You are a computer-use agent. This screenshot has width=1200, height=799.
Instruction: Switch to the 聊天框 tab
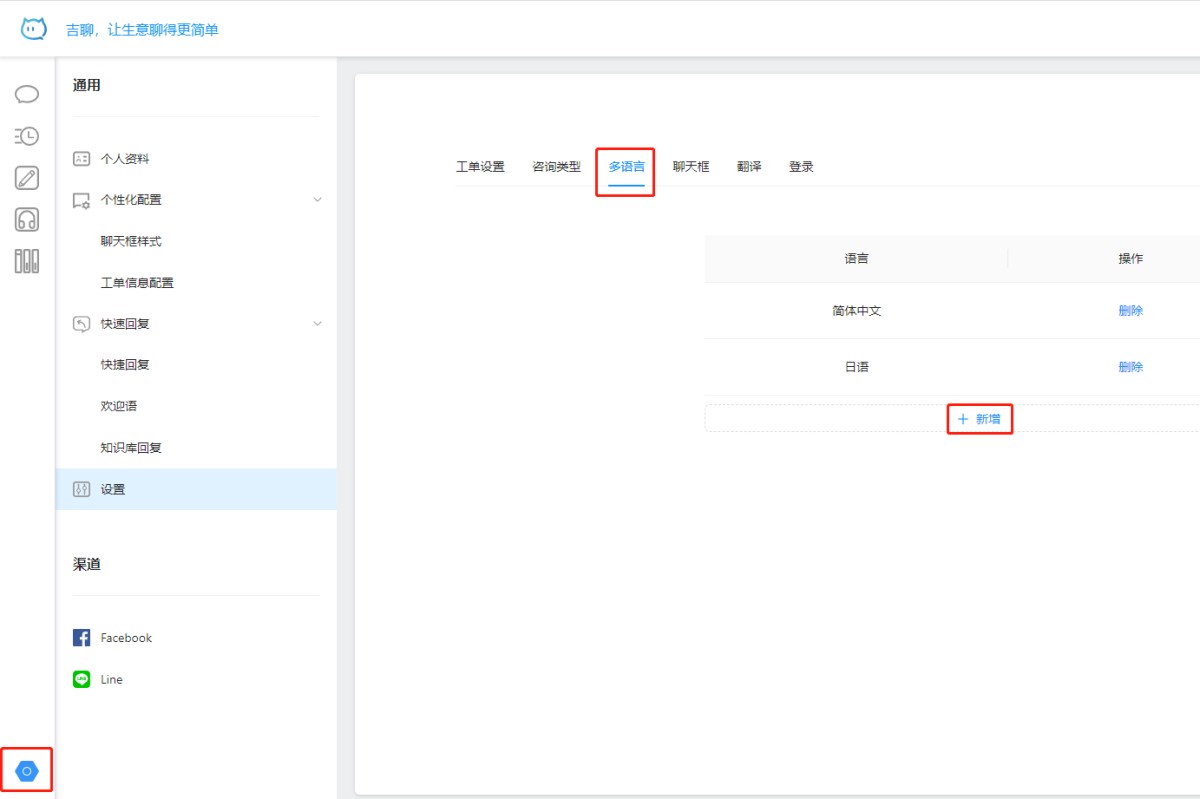691,167
